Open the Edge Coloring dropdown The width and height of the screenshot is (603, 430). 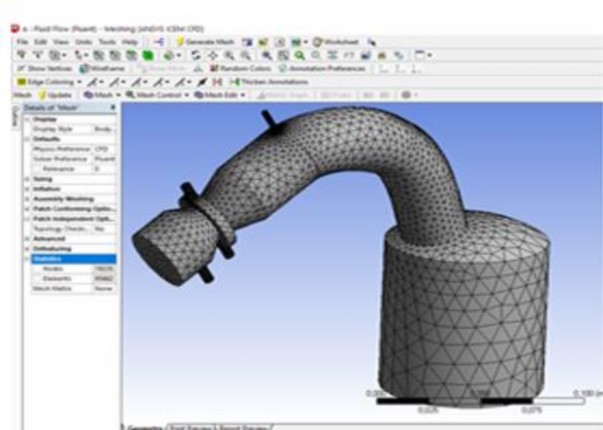pos(46,80)
